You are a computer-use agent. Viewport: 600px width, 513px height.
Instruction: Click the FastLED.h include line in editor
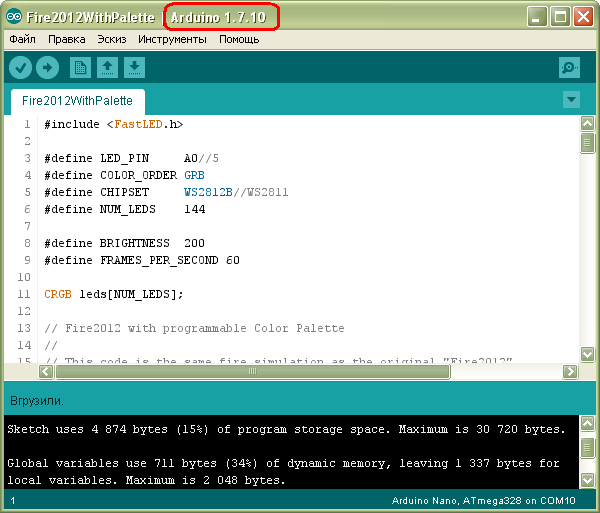113,125
